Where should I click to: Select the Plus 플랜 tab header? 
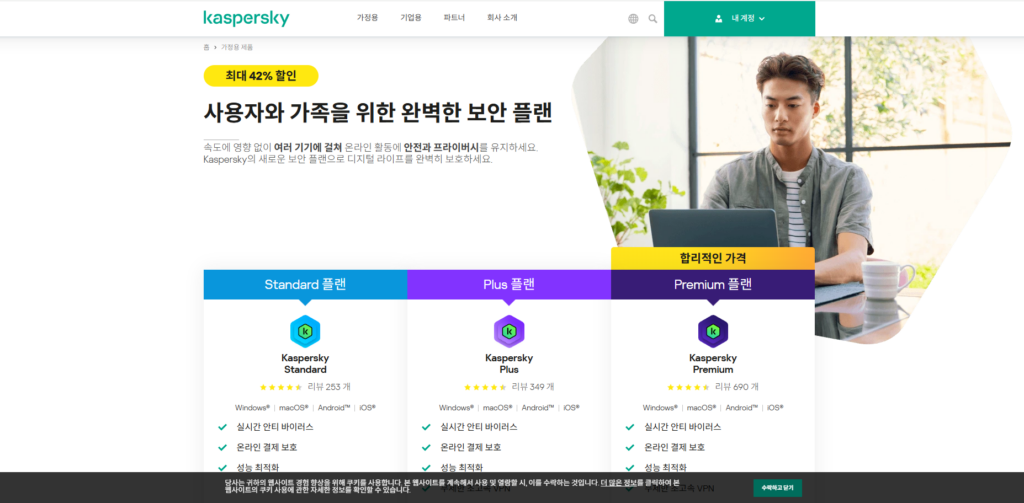(x=509, y=285)
